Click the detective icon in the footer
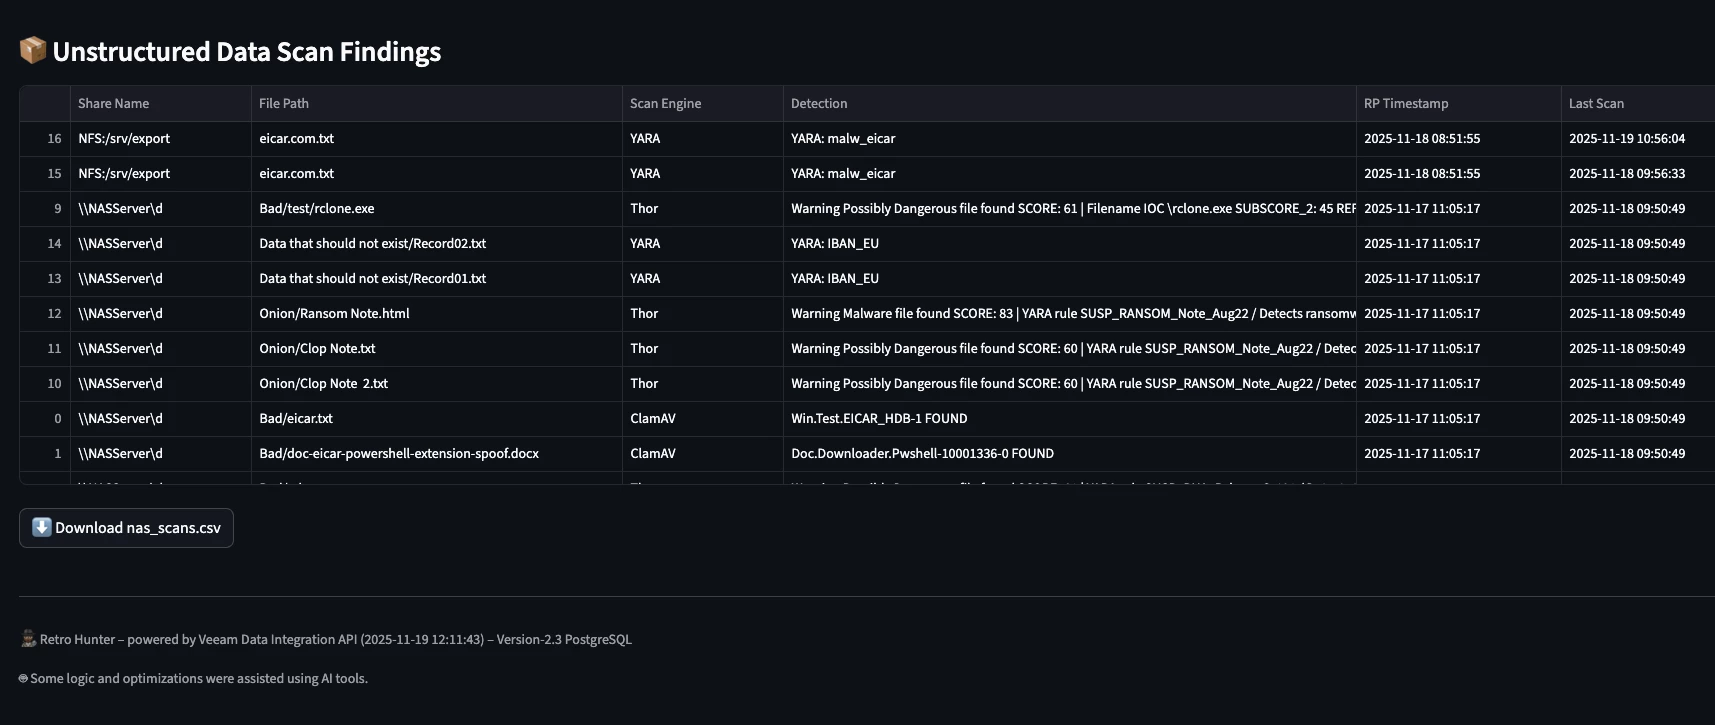 point(28,639)
